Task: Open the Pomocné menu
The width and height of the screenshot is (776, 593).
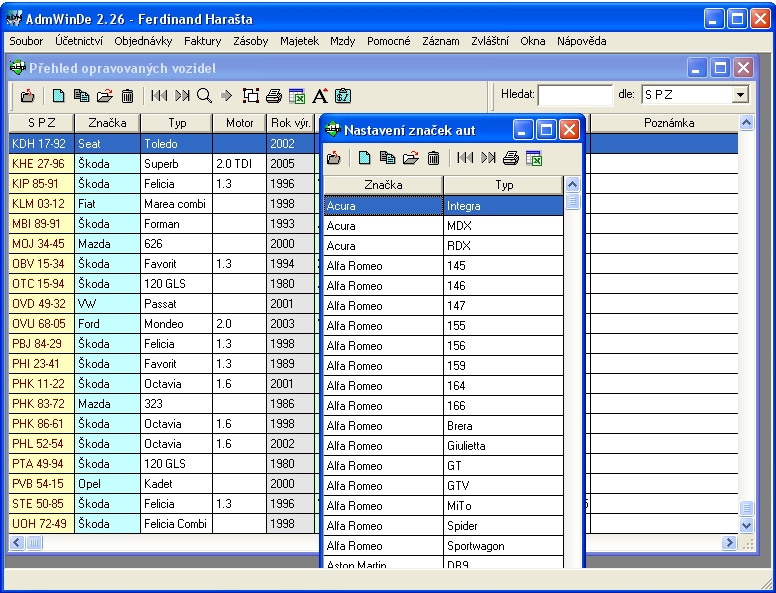Action: click(x=388, y=41)
